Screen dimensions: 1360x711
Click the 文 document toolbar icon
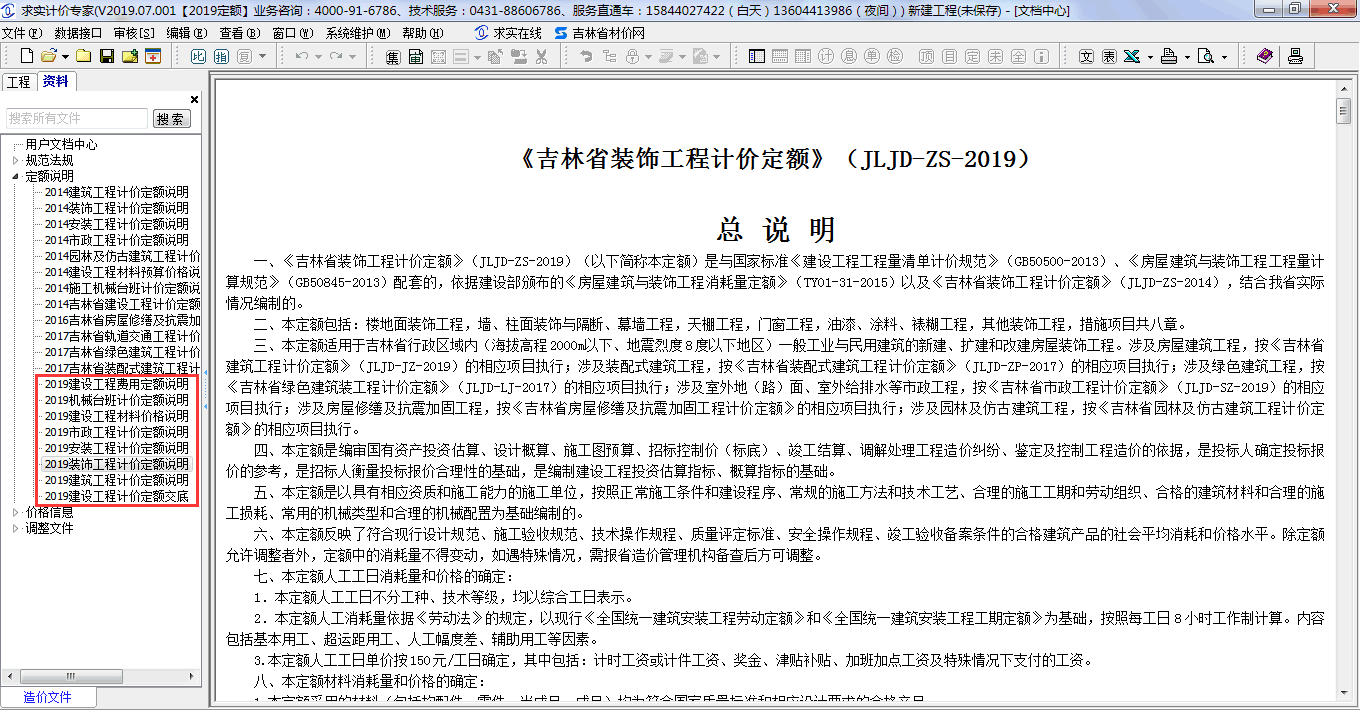click(1086, 56)
